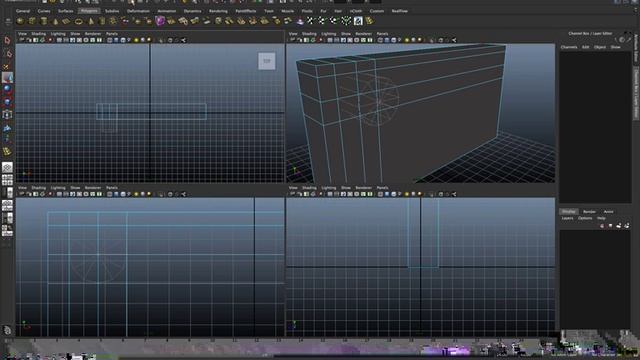Image resolution: width=640 pixels, height=360 pixels.
Task: Select the Display tab in the Layer Editor
Action: point(569,211)
